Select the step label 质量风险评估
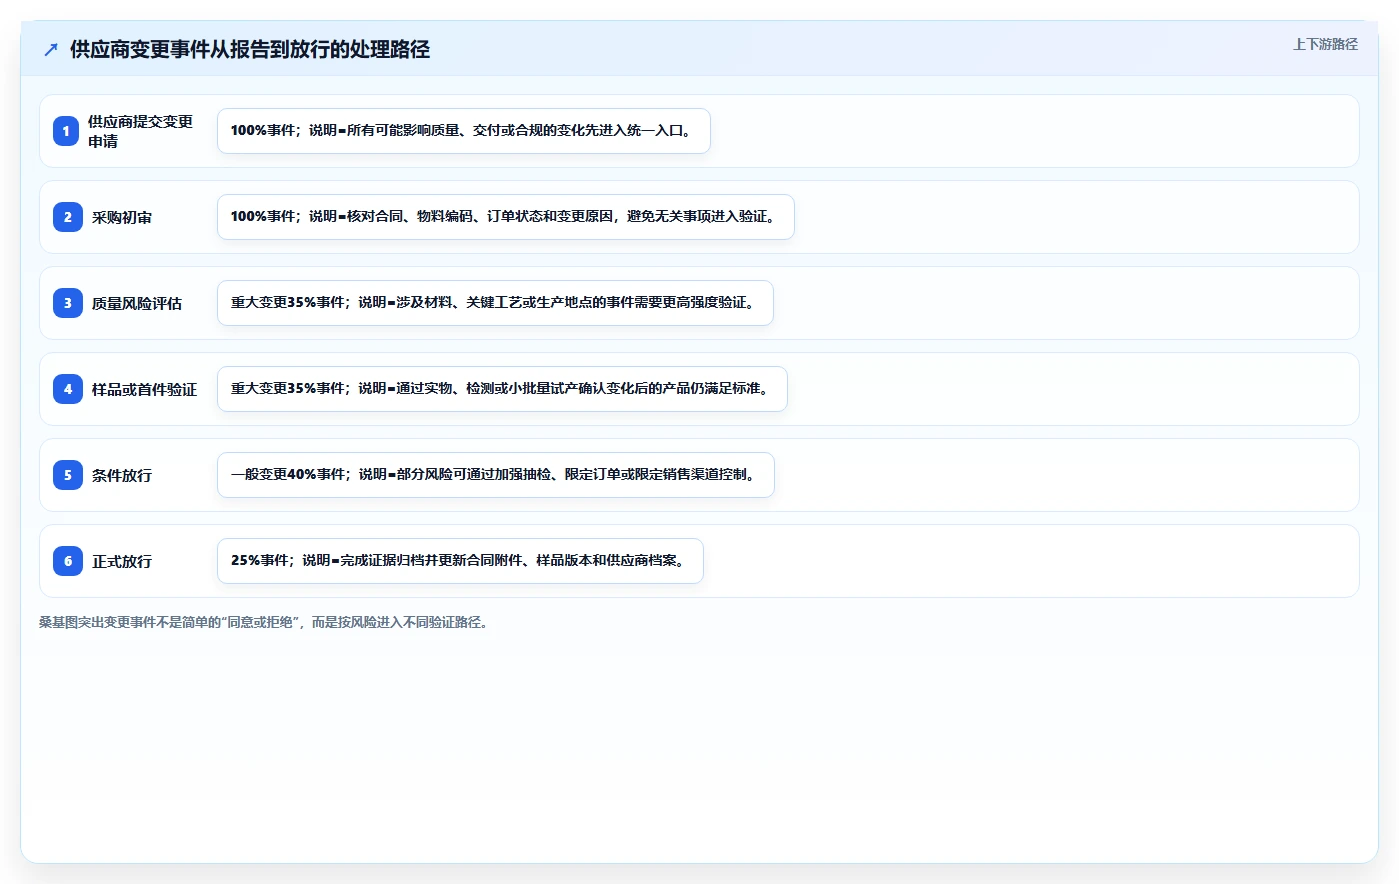1399x884 pixels. pyautogui.click(x=137, y=303)
